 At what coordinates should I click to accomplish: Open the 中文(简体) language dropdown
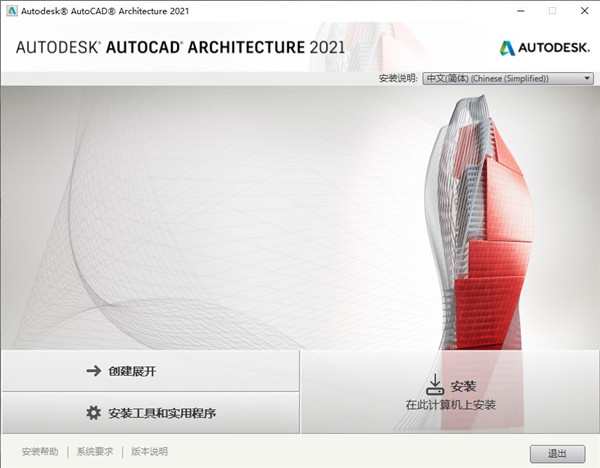coord(506,78)
